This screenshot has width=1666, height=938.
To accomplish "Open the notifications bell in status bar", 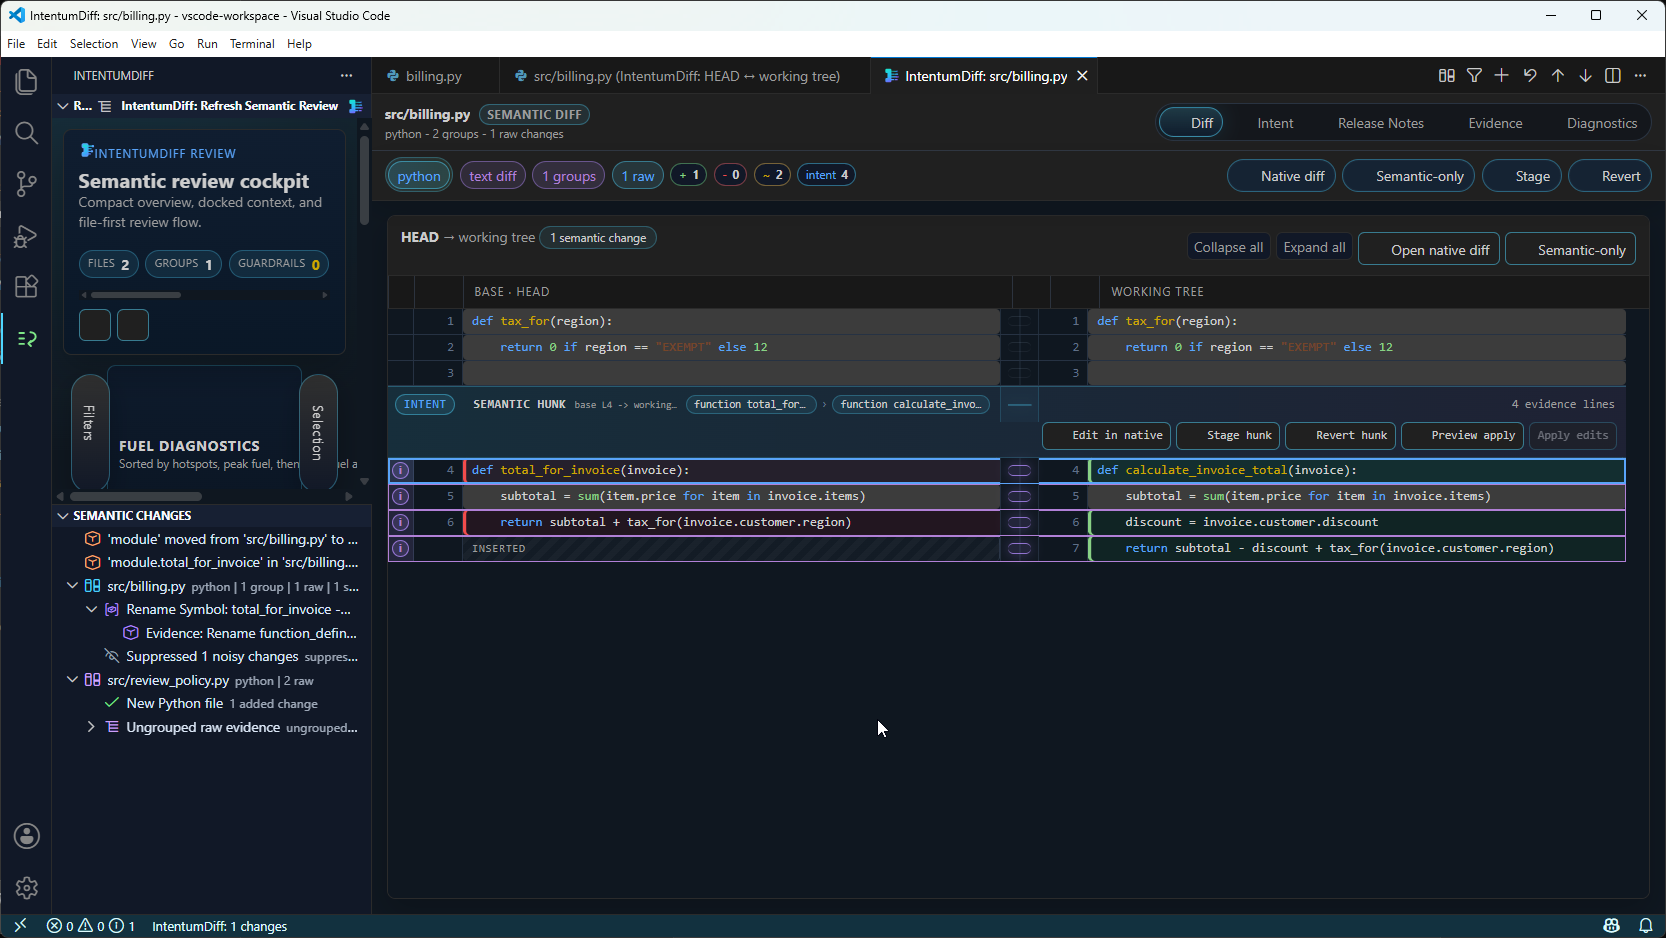I will tap(1645, 926).
